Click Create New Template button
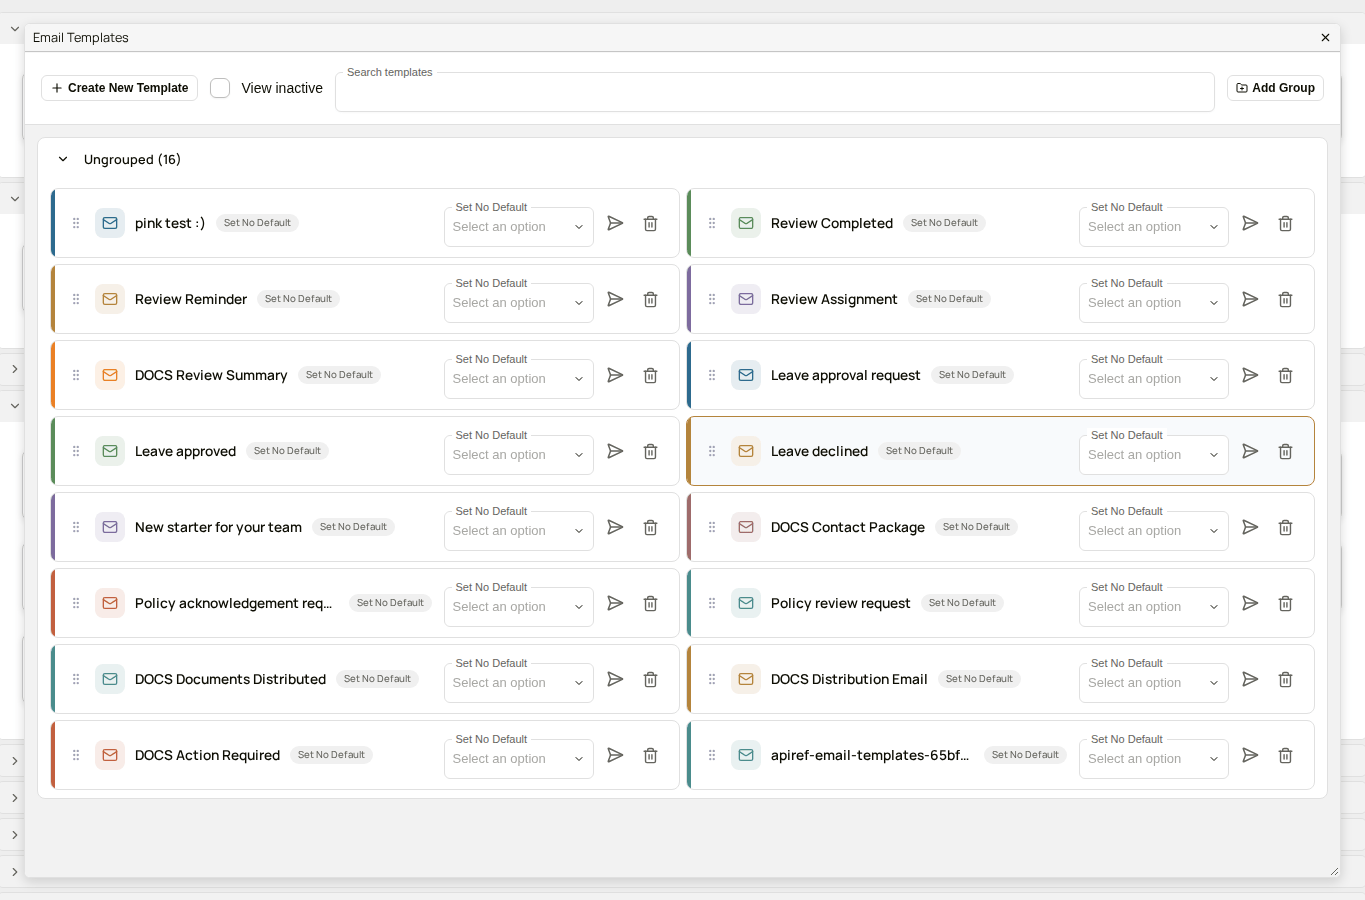 (x=119, y=88)
